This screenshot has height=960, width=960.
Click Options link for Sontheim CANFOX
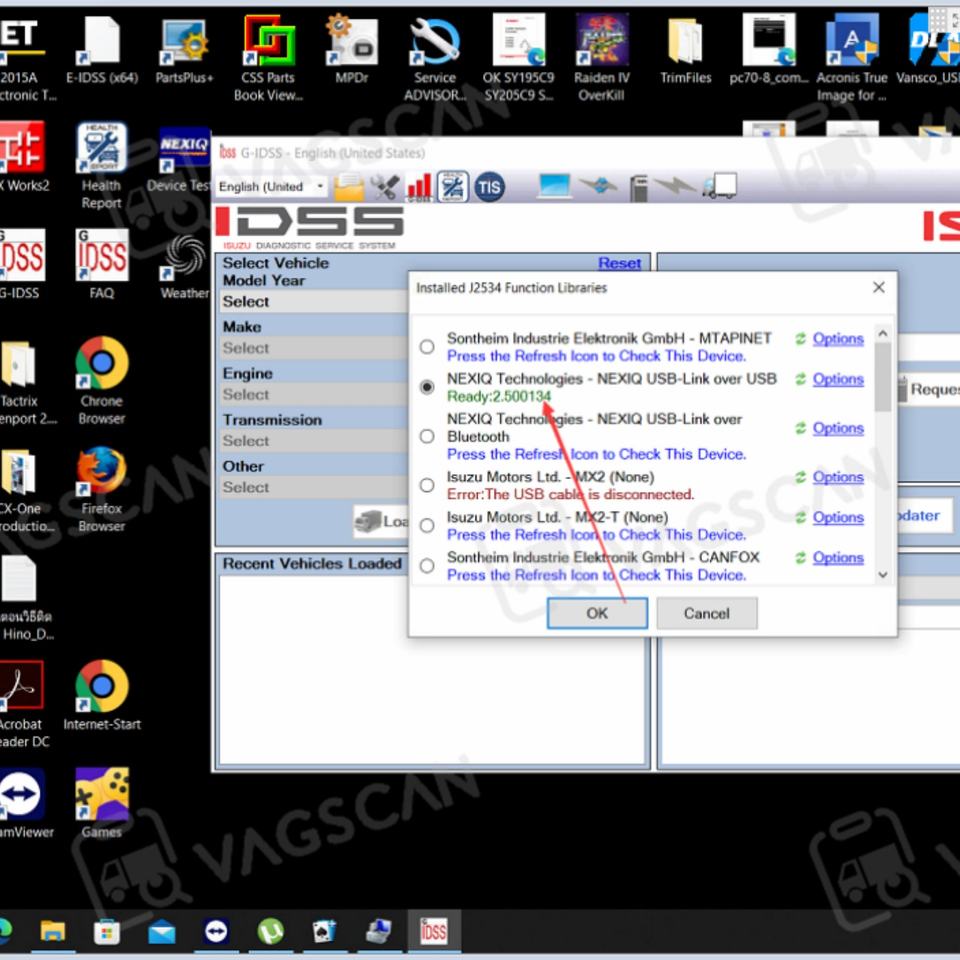pos(838,558)
